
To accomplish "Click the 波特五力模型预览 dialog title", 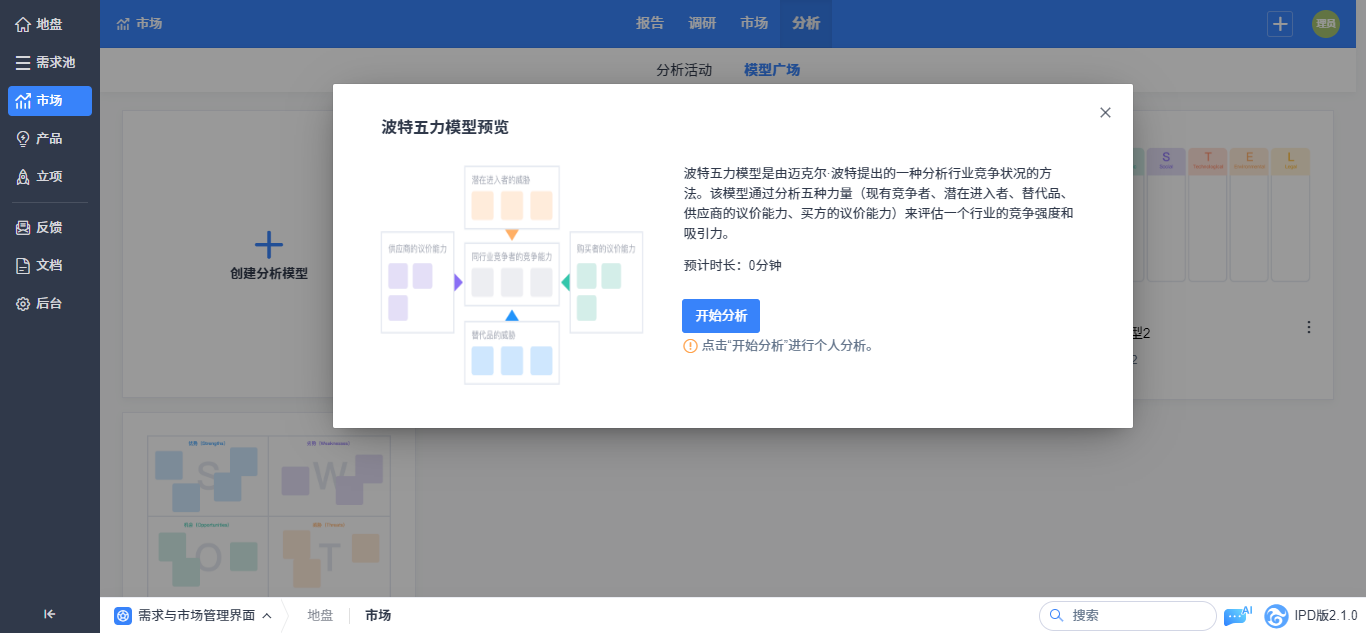I will click(x=445, y=127).
